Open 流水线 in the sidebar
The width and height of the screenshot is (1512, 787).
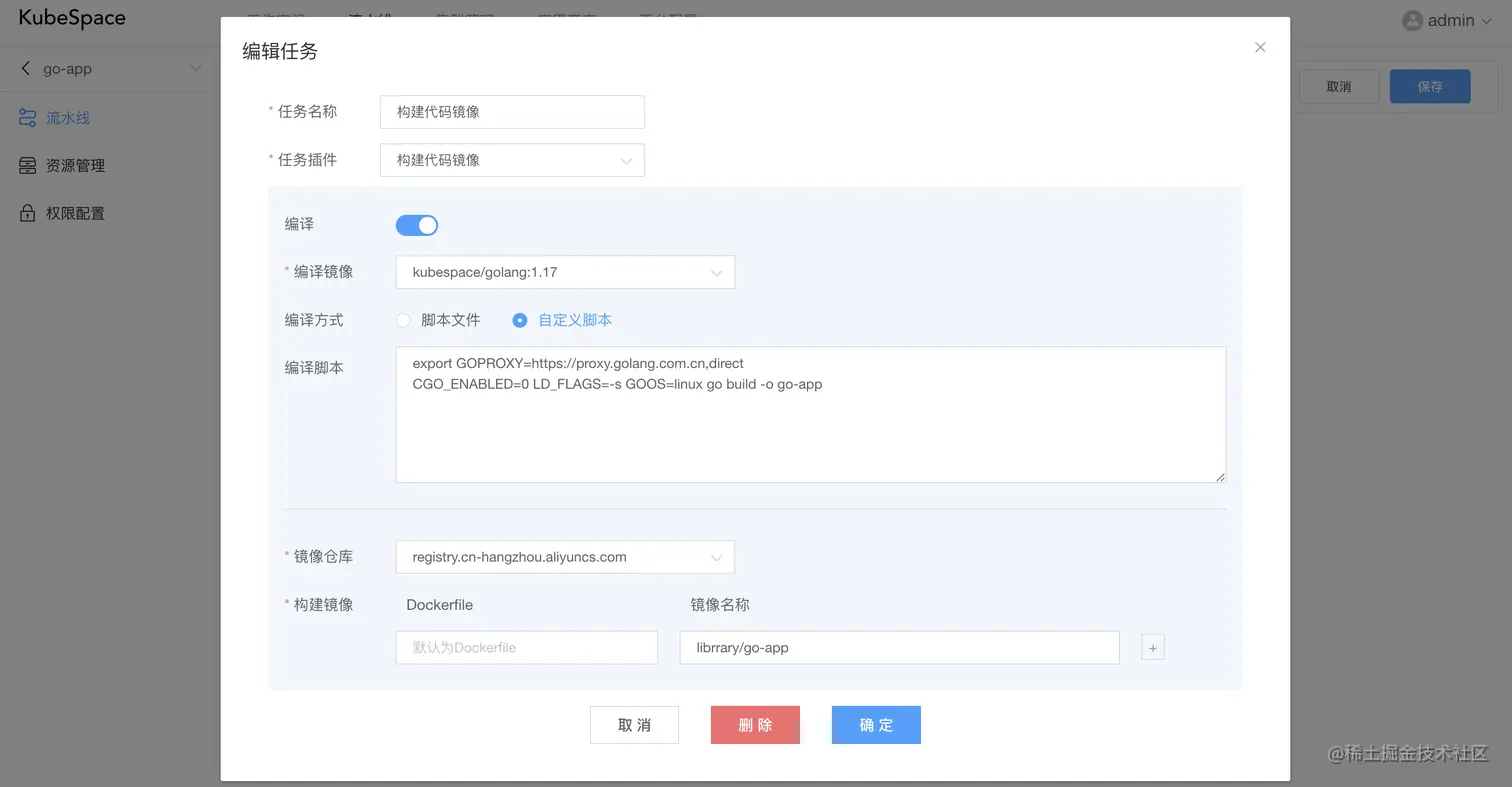(x=68, y=118)
